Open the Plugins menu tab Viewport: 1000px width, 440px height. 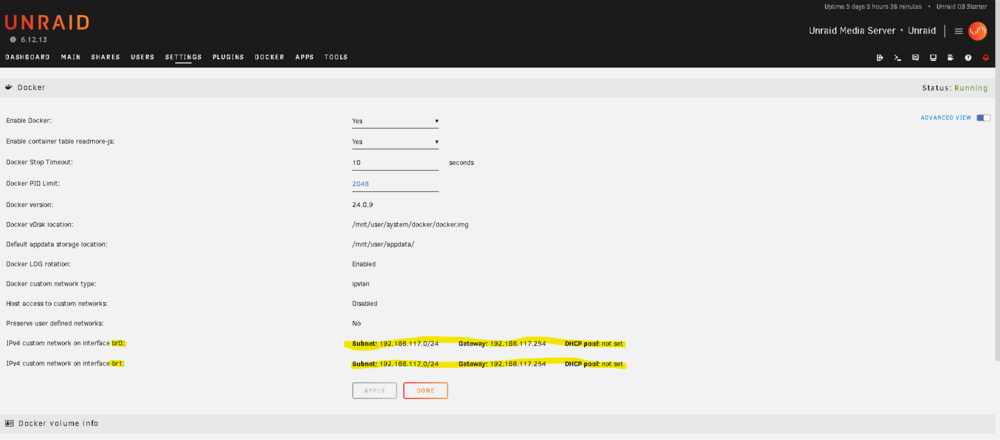click(x=228, y=57)
